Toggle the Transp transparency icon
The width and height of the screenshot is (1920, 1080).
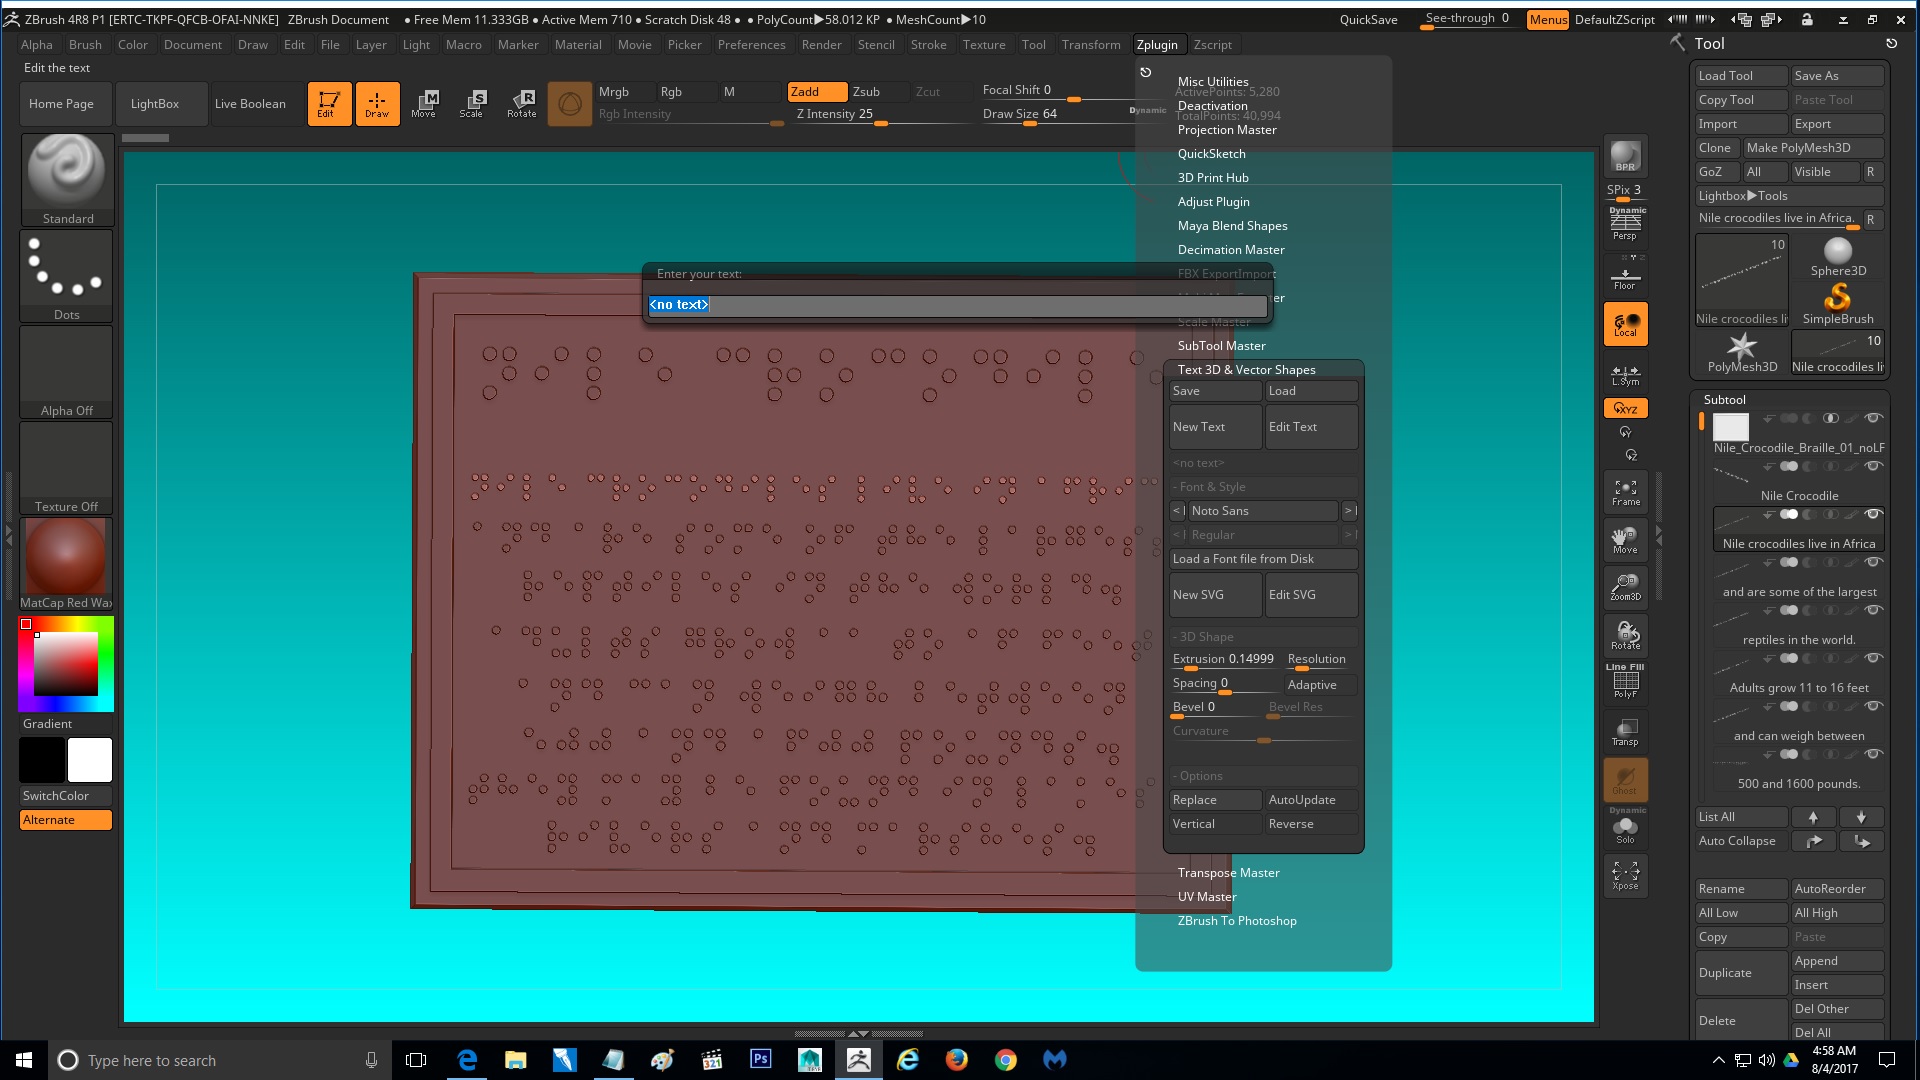point(1625,731)
